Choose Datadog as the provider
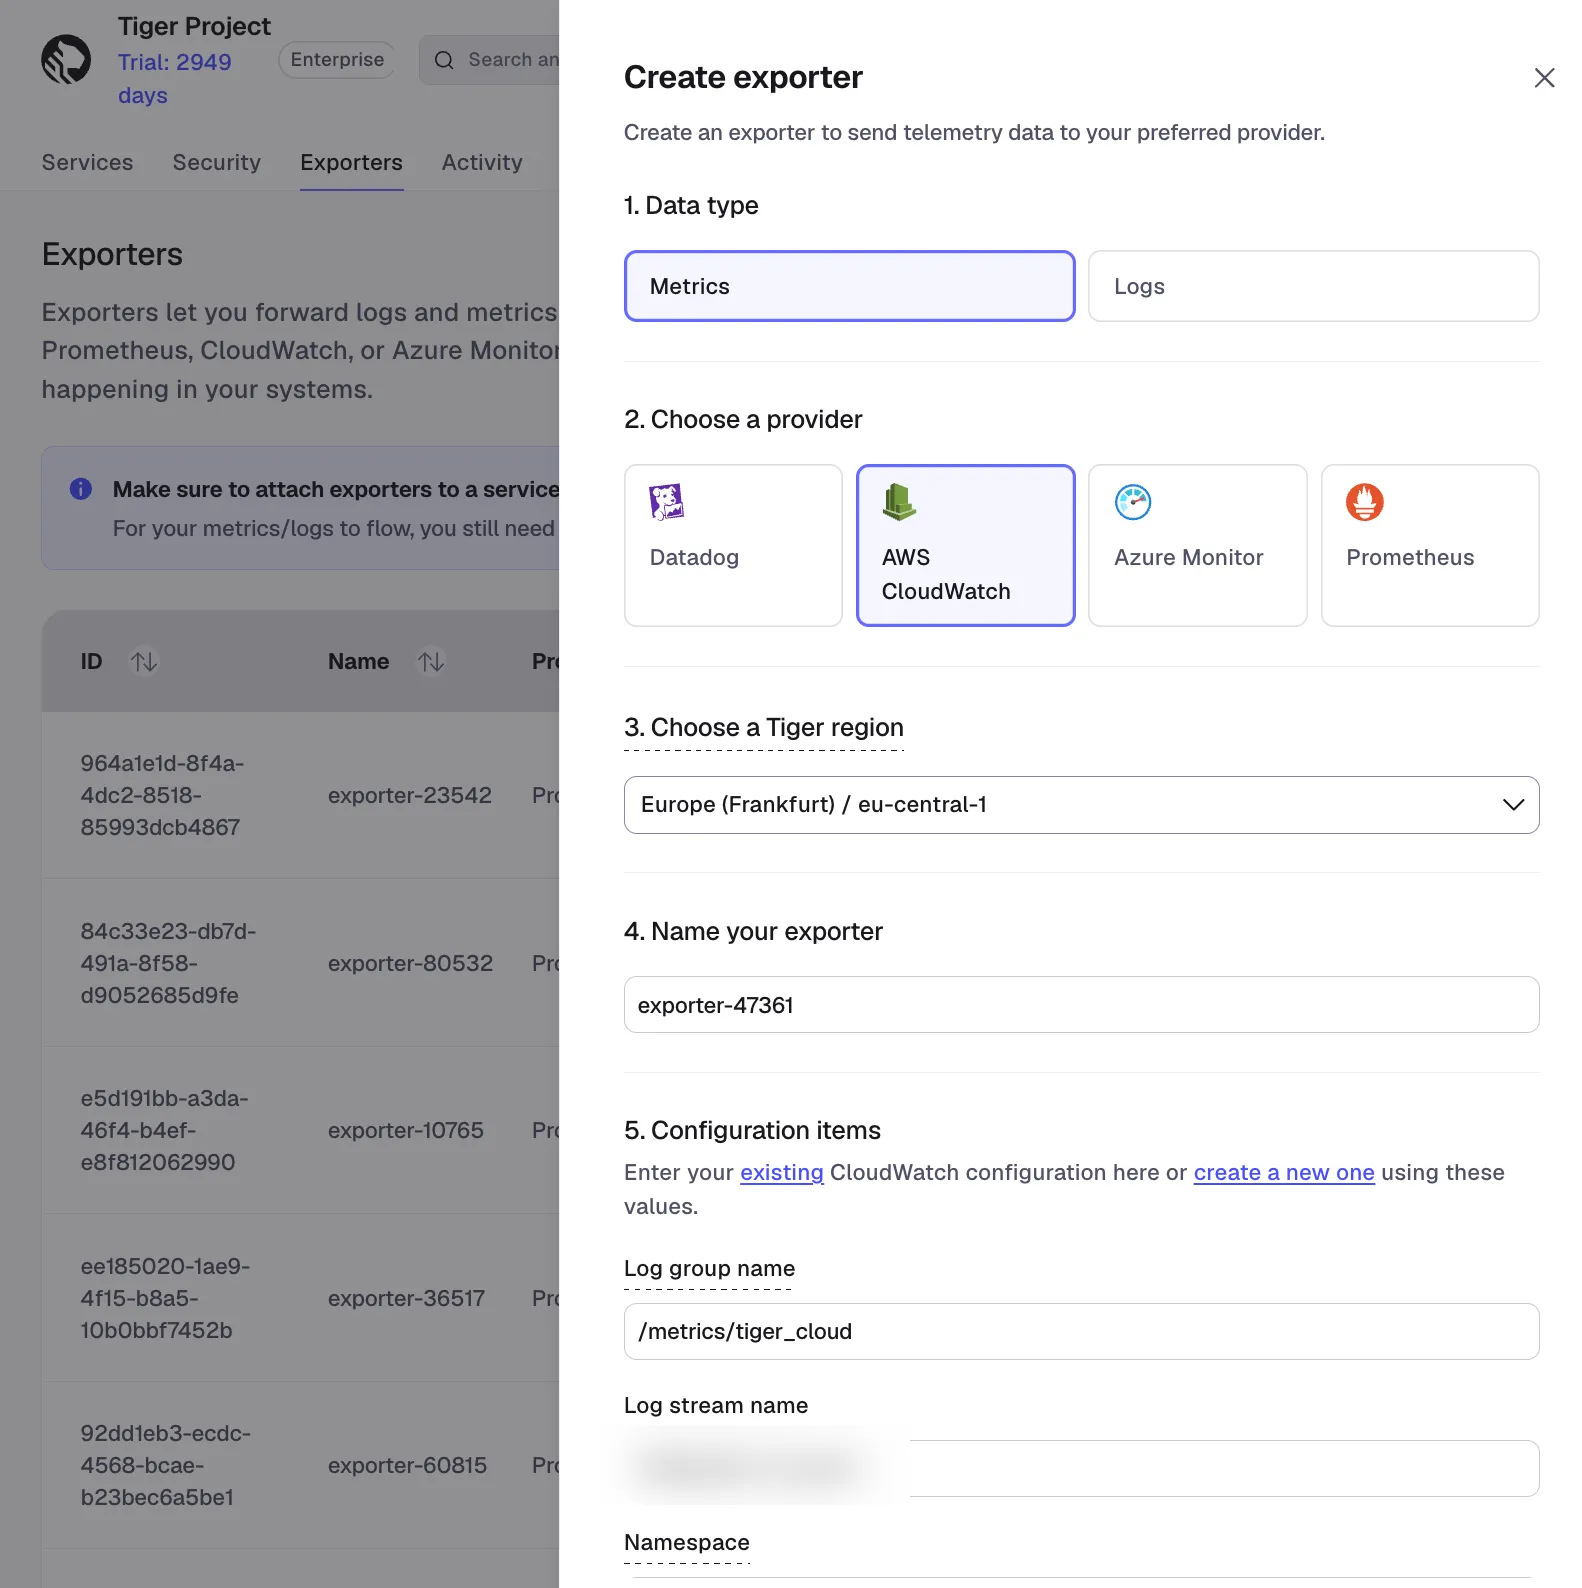This screenshot has width=1582, height=1588. coord(733,545)
